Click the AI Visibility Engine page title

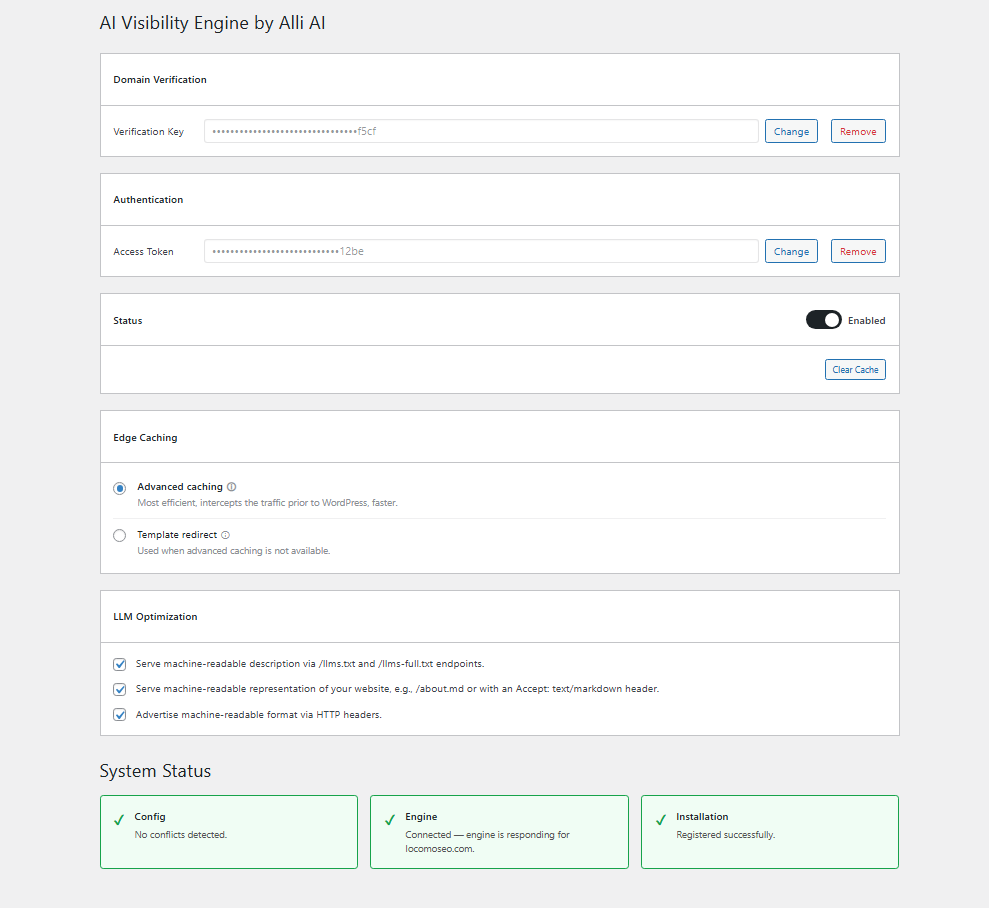click(x=213, y=23)
